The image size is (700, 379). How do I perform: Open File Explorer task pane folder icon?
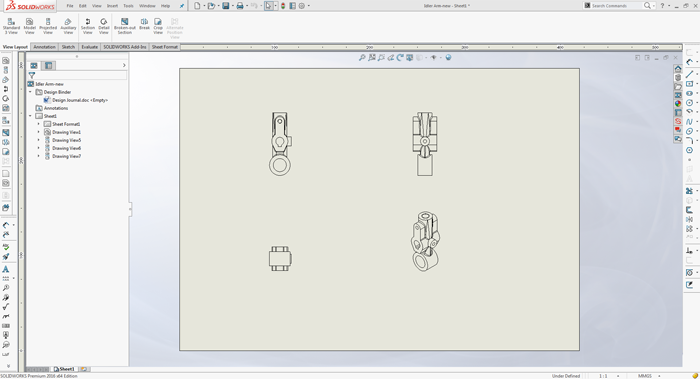coord(678,87)
